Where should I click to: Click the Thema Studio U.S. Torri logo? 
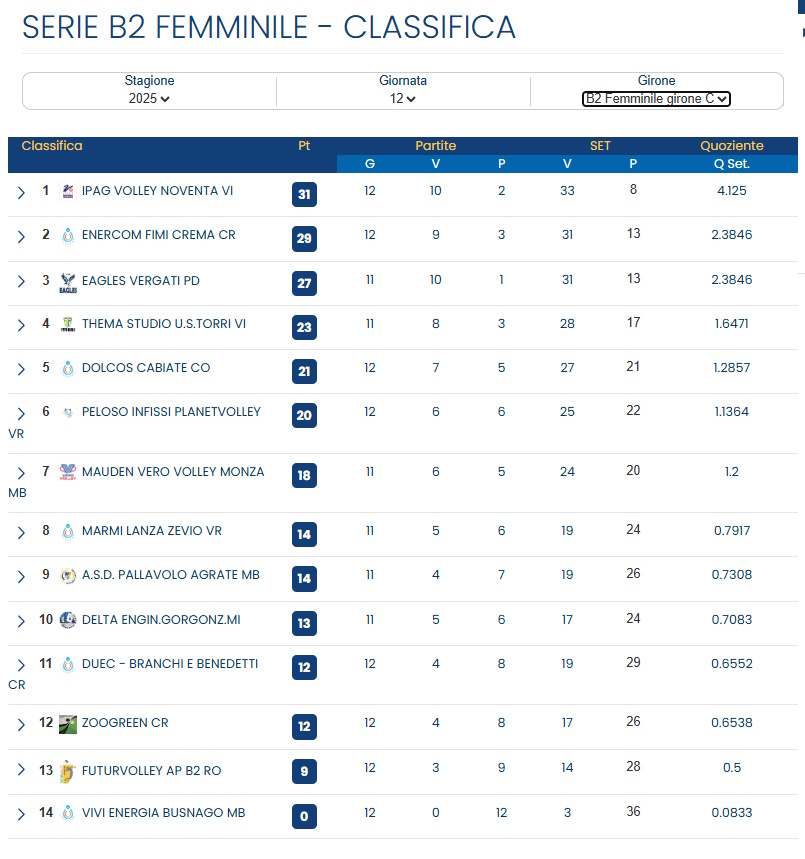tap(68, 324)
